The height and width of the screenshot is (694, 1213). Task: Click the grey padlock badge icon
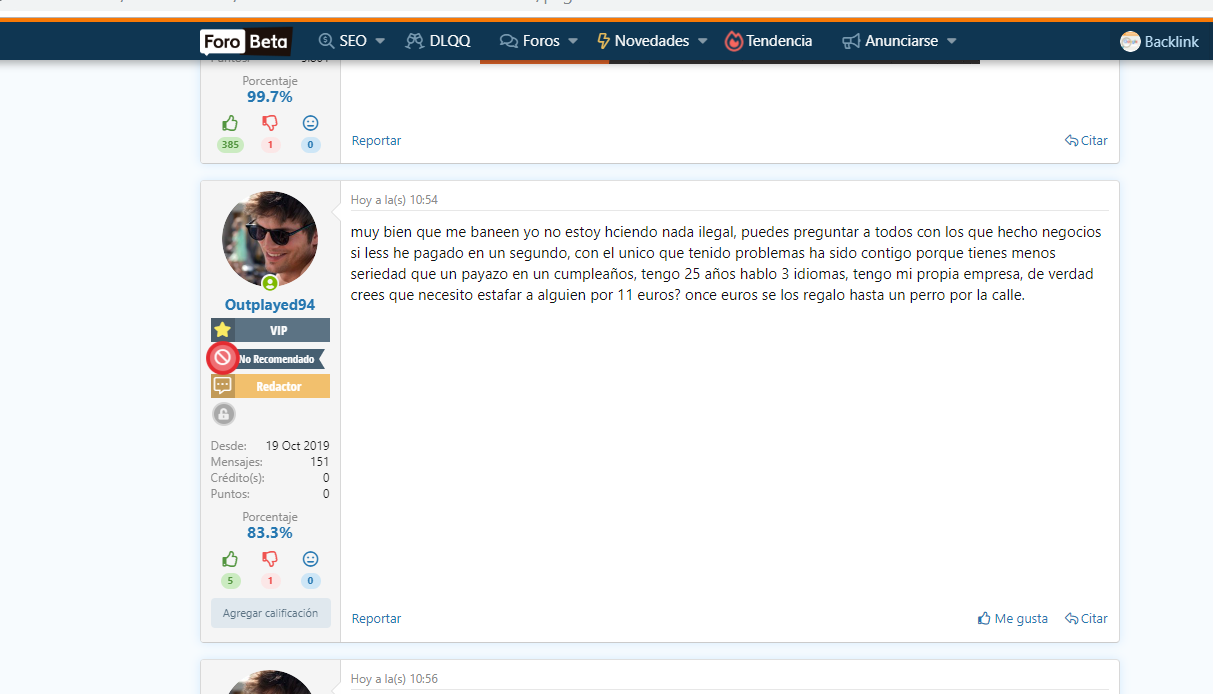tap(223, 414)
